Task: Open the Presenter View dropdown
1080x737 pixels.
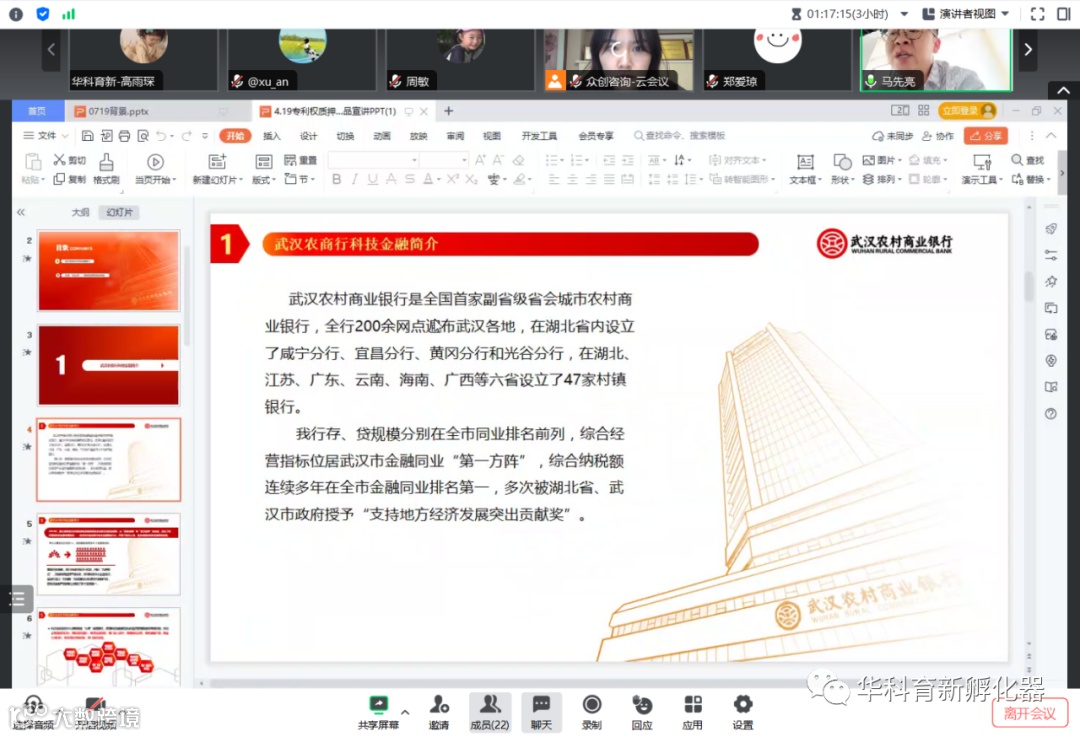Action: point(965,14)
